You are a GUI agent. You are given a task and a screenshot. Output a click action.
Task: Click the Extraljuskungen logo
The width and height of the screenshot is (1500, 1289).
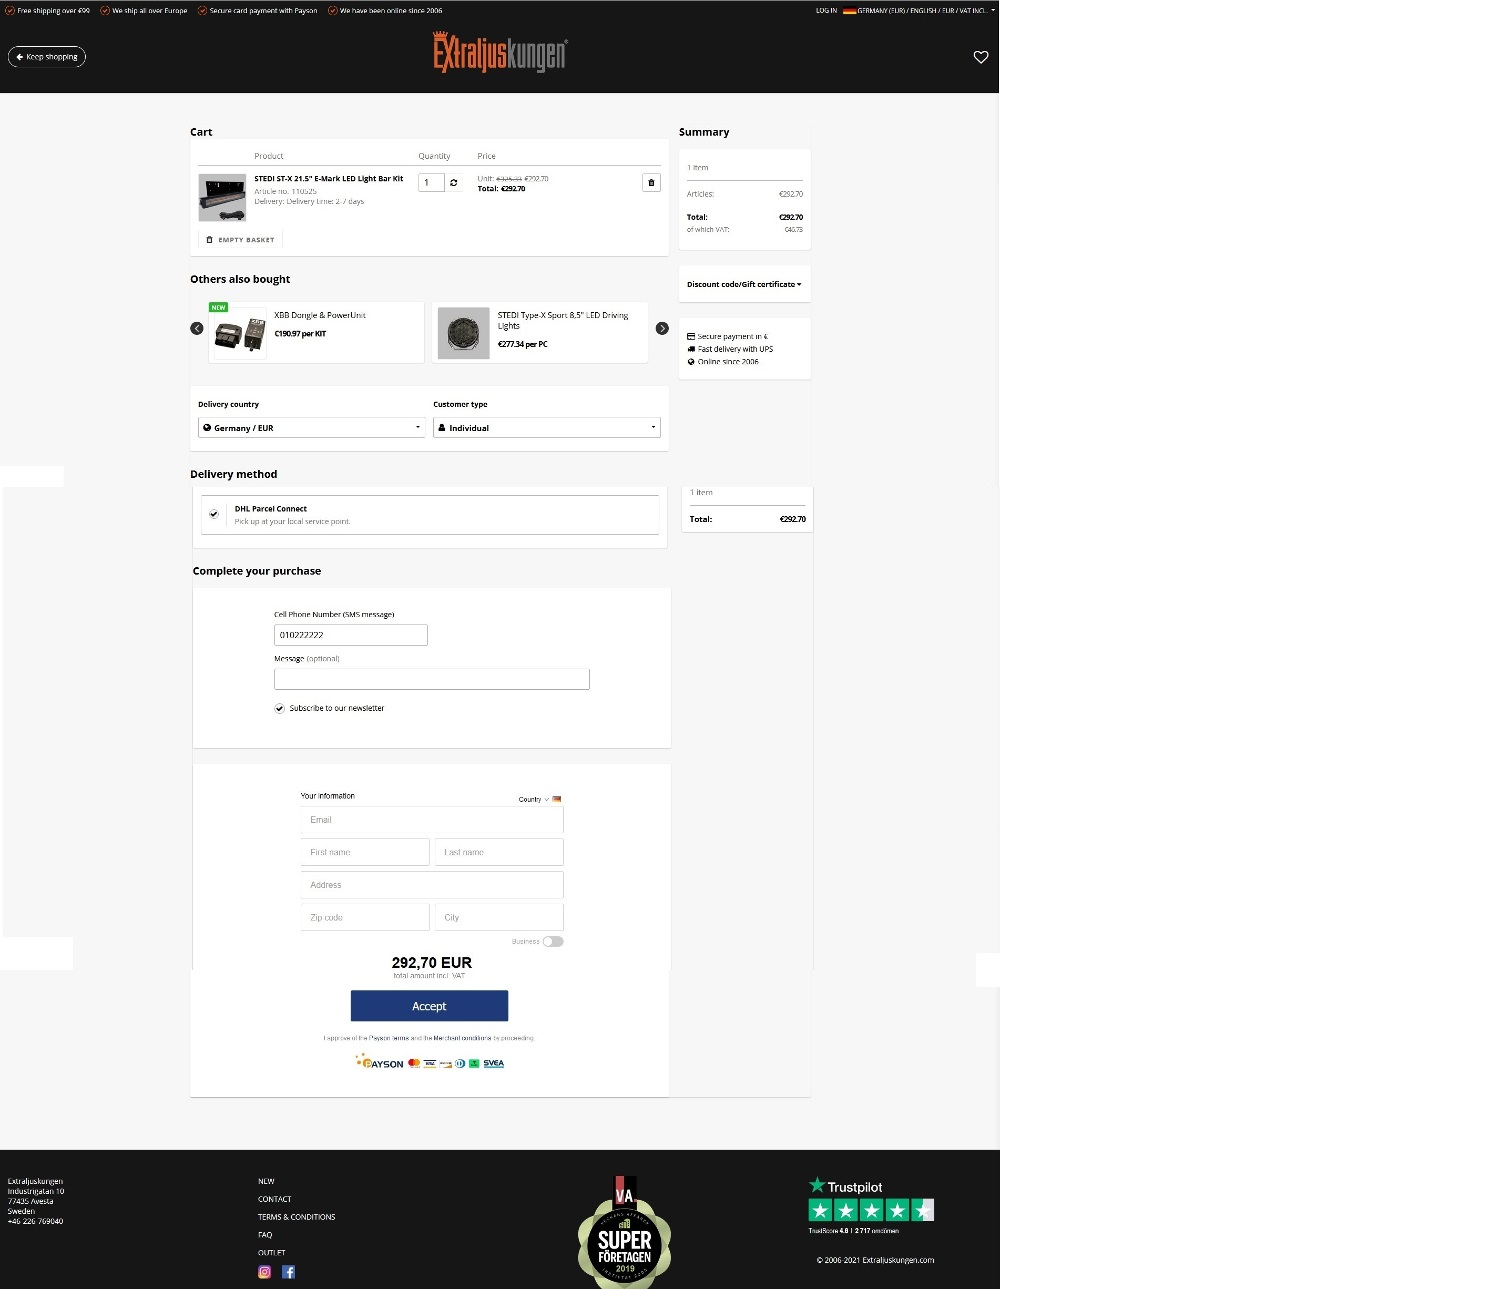[x=500, y=52]
